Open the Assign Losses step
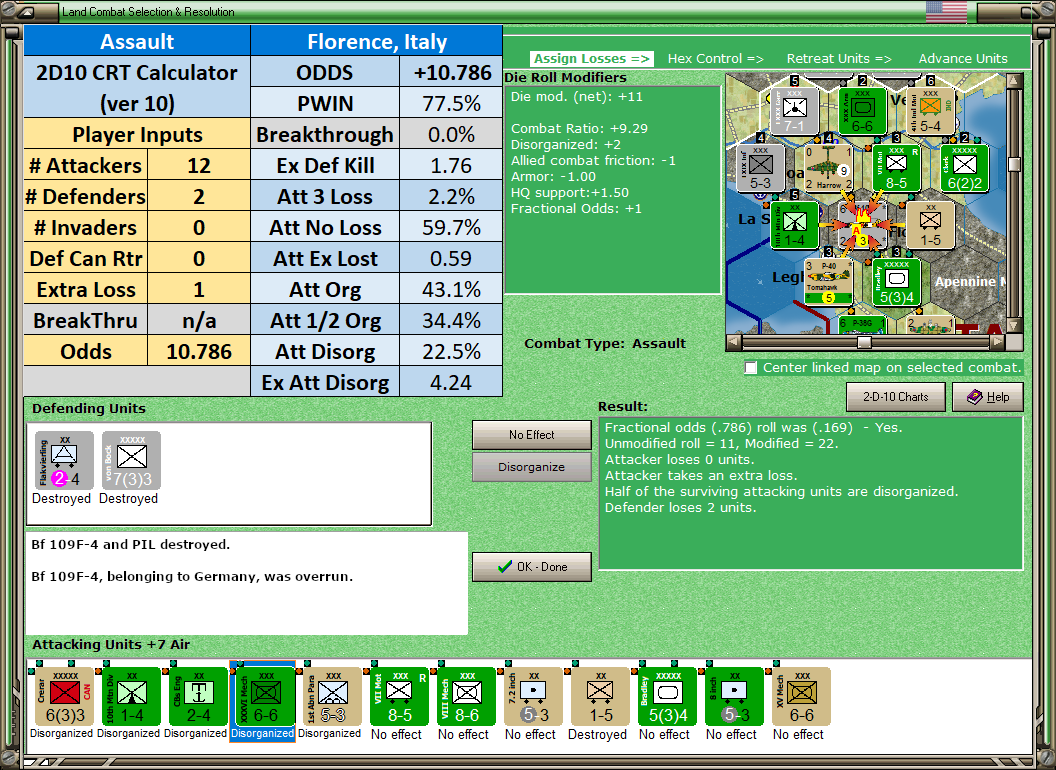The height and width of the screenshot is (770, 1056). pyautogui.click(x=591, y=59)
